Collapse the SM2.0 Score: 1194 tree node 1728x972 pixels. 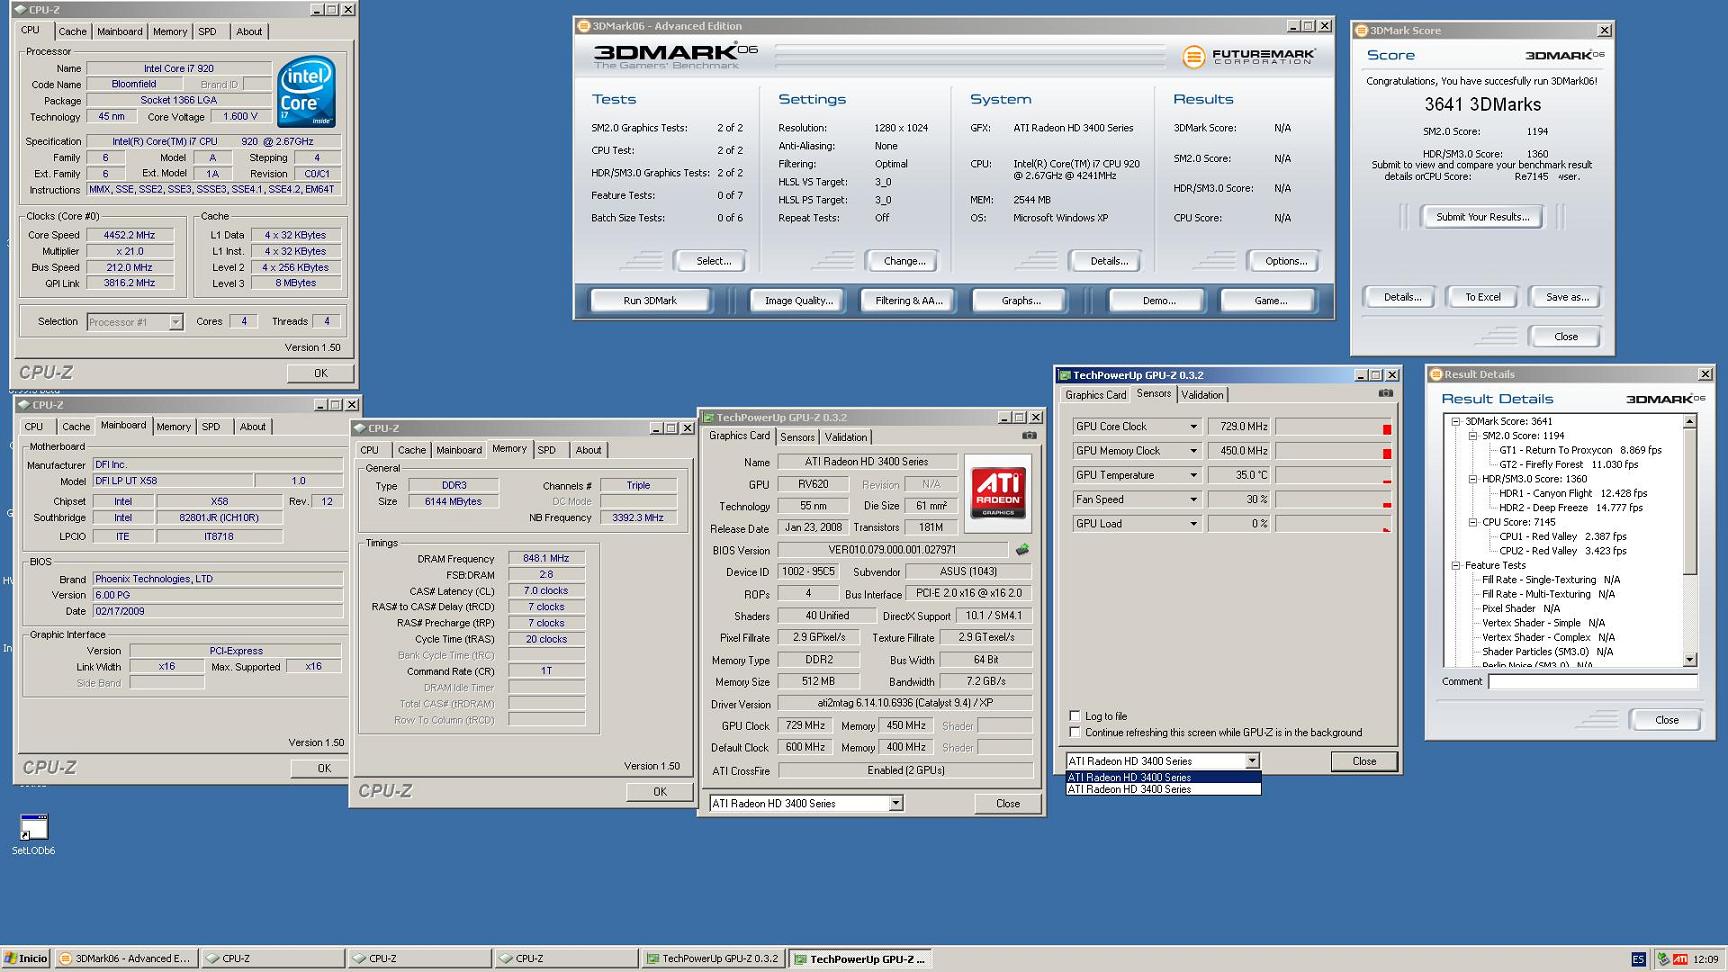(1473, 436)
